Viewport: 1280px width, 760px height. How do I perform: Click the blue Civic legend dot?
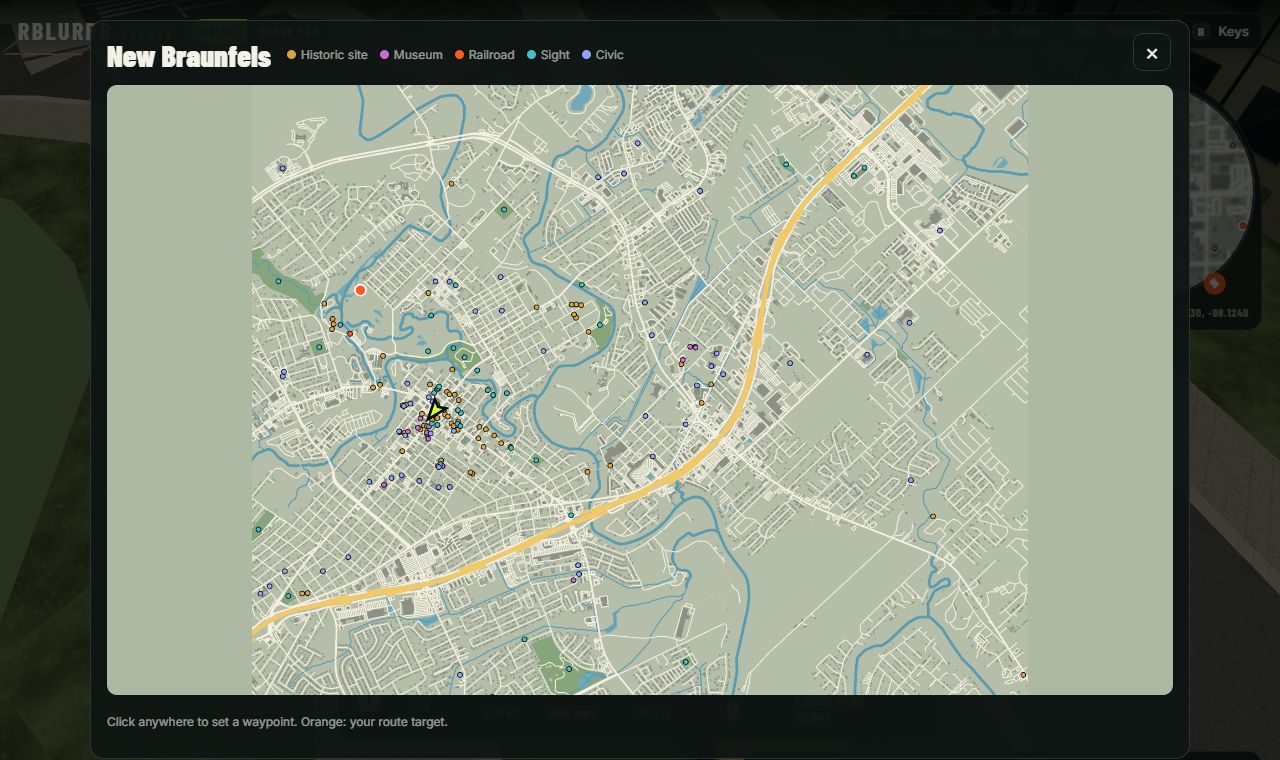[586, 55]
